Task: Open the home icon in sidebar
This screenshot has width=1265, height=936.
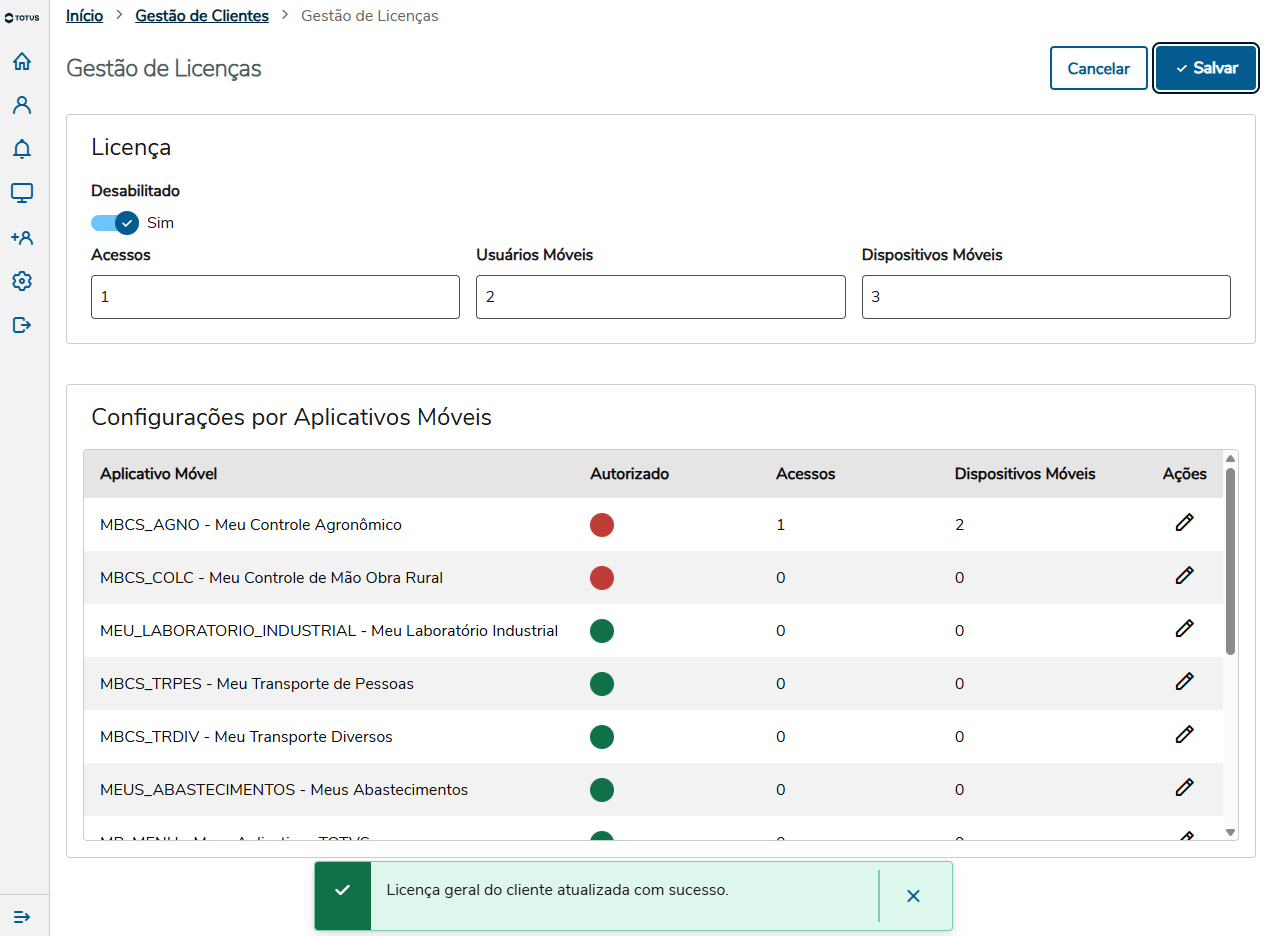Action: pos(22,62)
